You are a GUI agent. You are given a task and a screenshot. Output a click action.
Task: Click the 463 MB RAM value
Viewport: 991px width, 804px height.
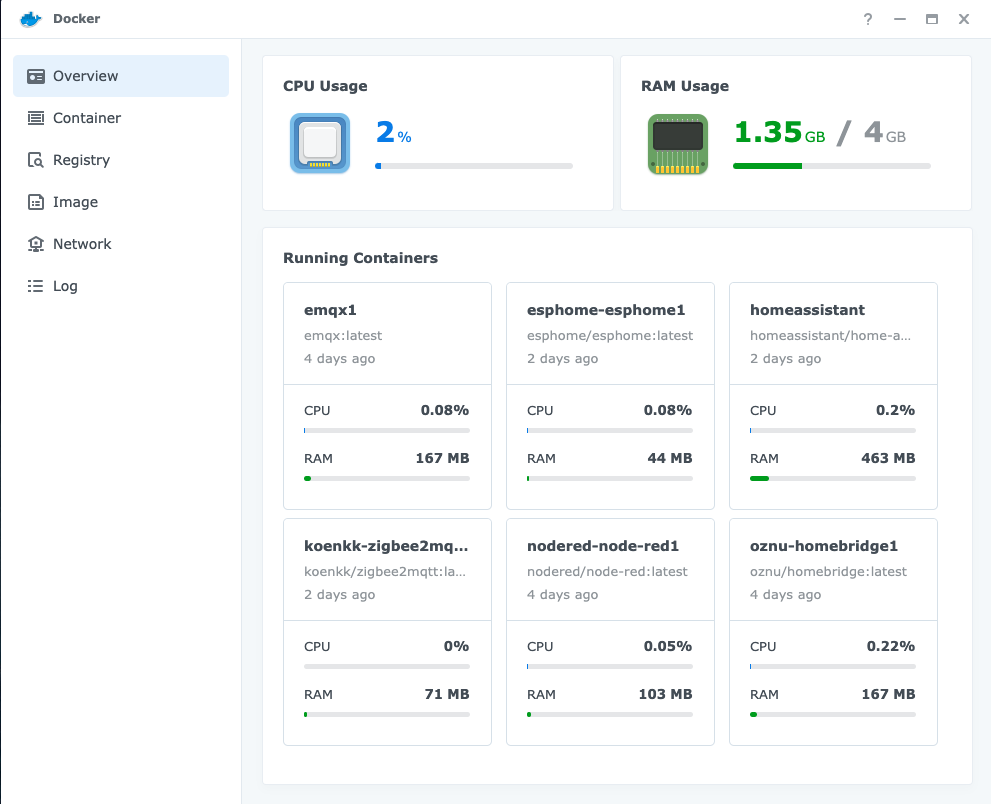888,458
